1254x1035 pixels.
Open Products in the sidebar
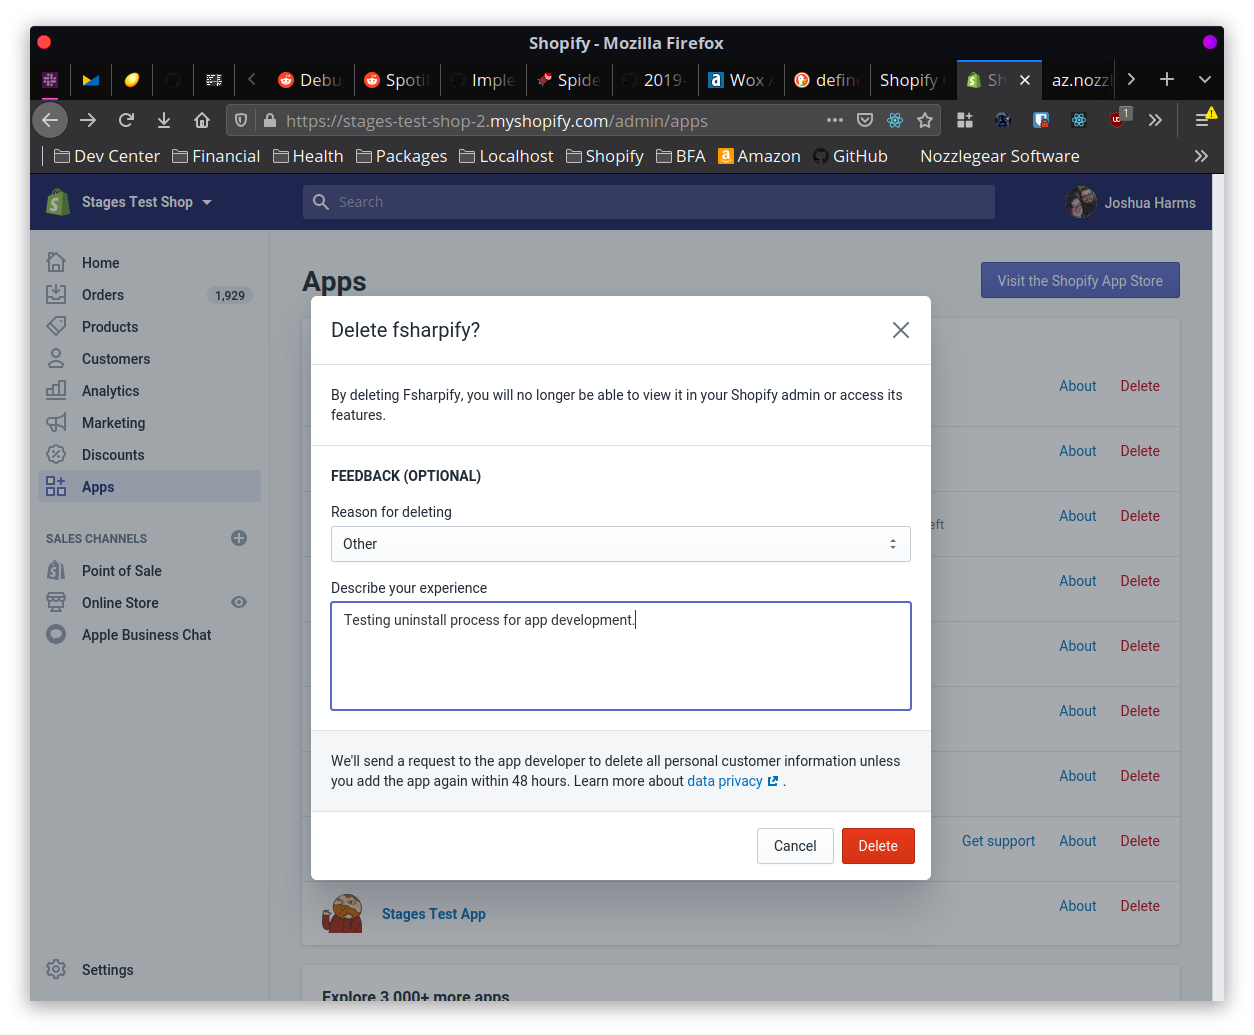tap(110, 327)
